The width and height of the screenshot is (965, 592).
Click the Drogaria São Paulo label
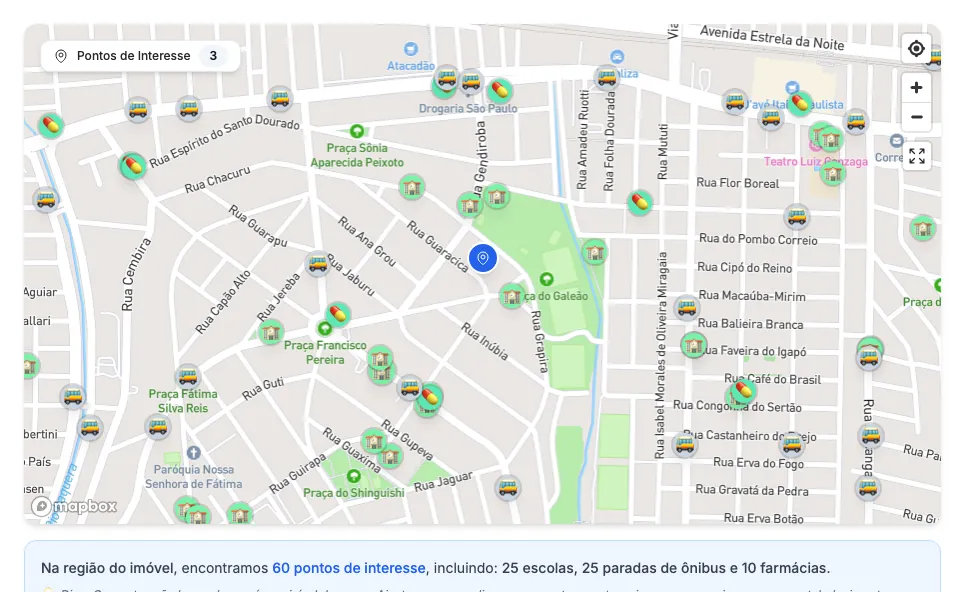[x=468, y=108]
